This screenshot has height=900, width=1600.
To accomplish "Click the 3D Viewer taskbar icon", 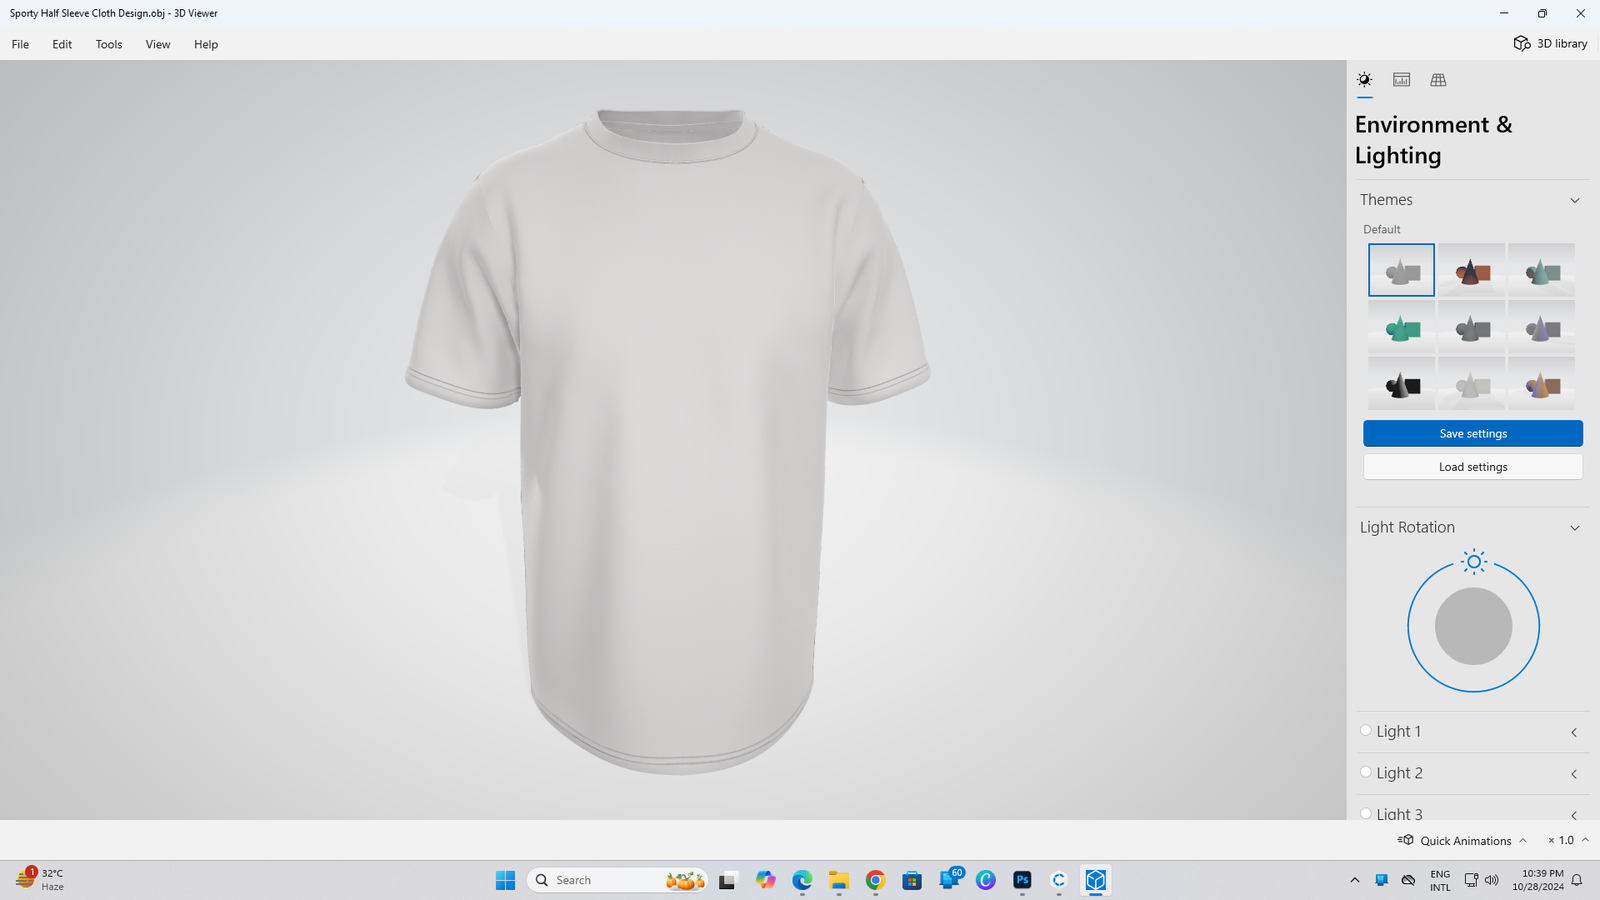I will point(1096,880).
